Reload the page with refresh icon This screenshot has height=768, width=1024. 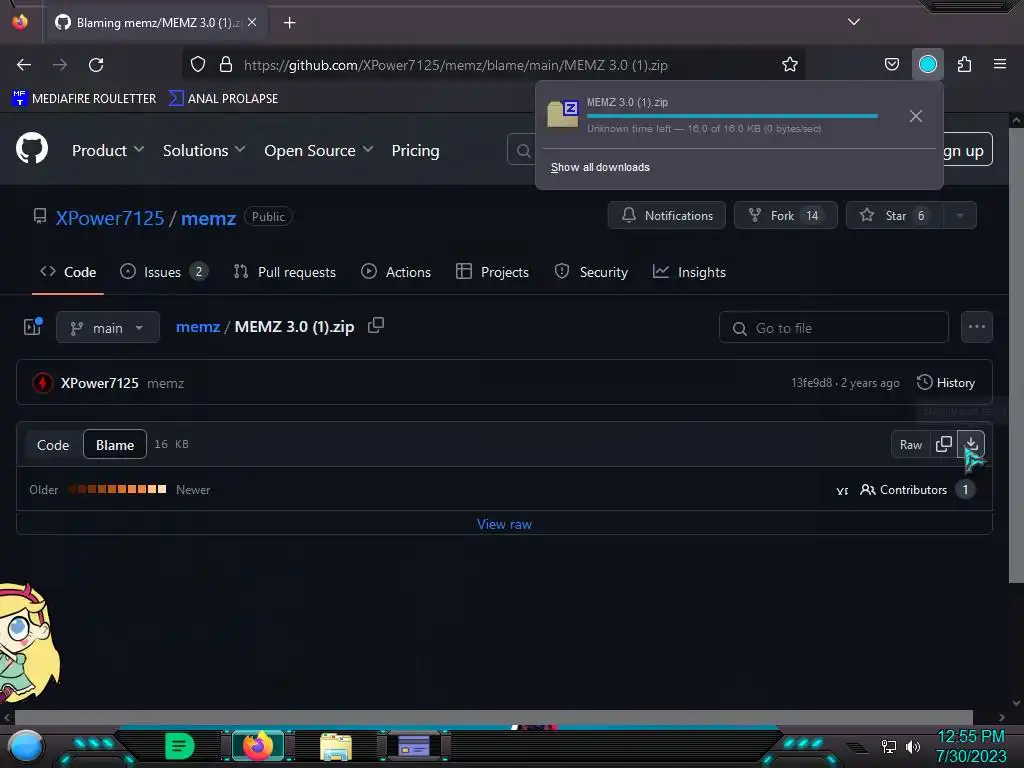[x=96, y=65]
